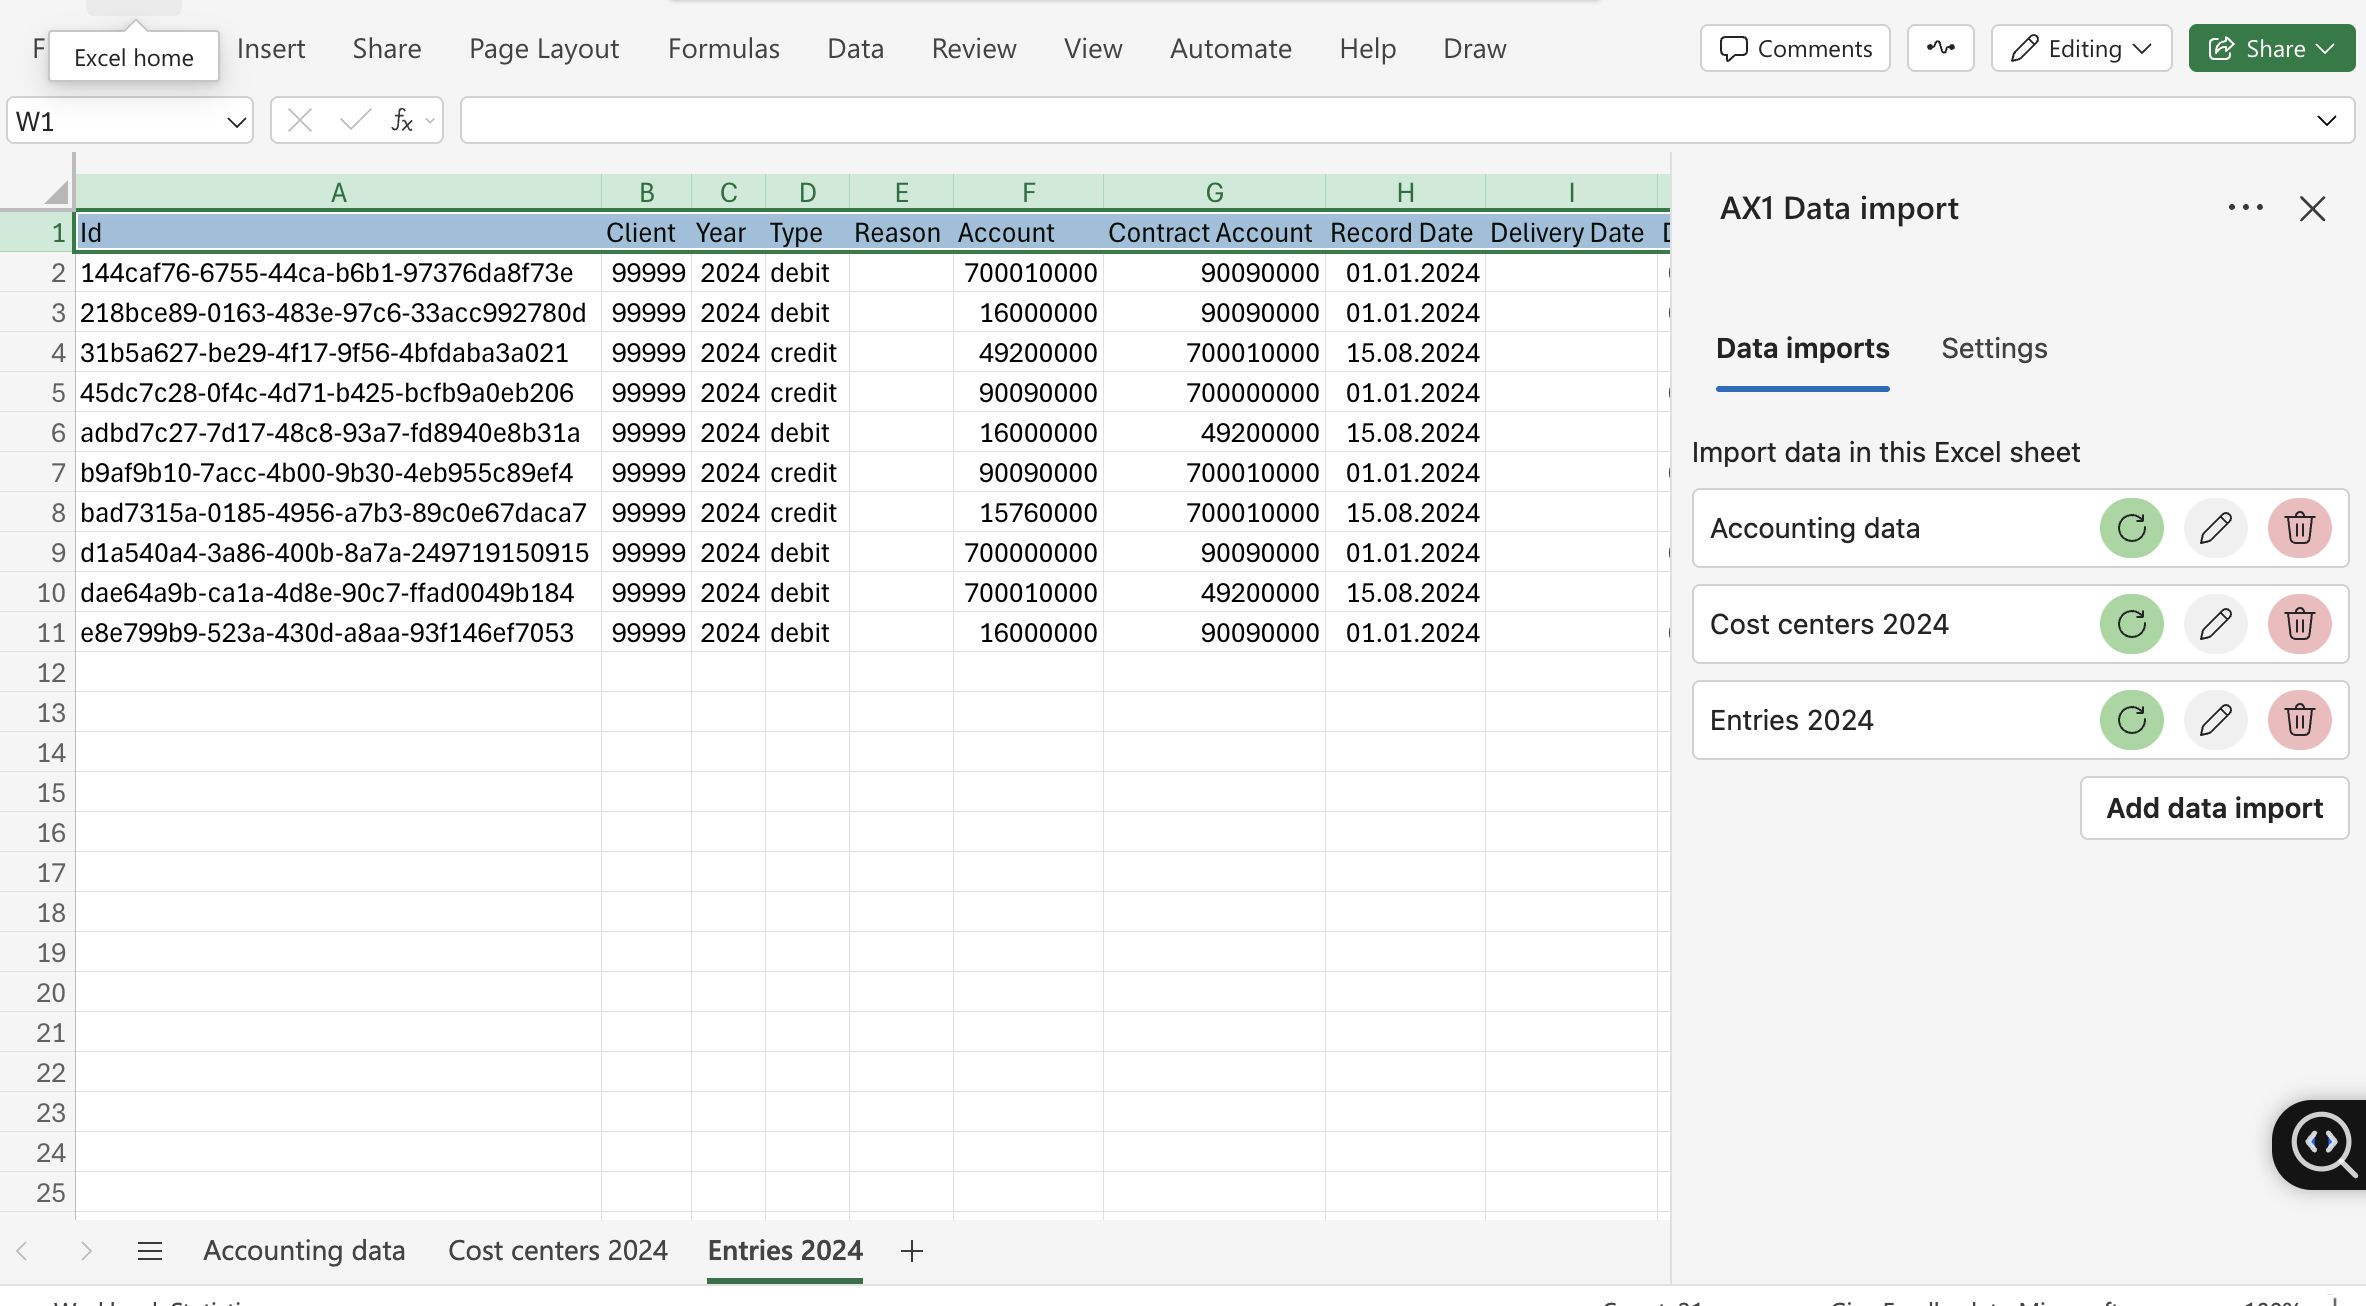
Task: Open the Data ribbon tab
Action: (855, 48)
